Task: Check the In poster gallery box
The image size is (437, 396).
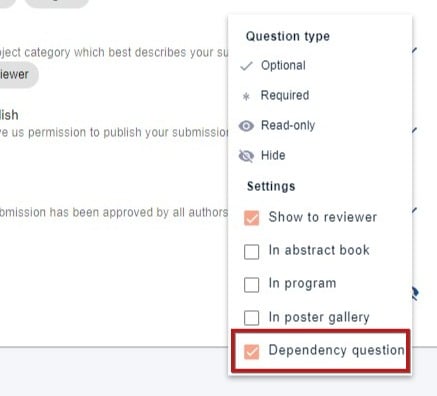Action: [x=251, y=318]
